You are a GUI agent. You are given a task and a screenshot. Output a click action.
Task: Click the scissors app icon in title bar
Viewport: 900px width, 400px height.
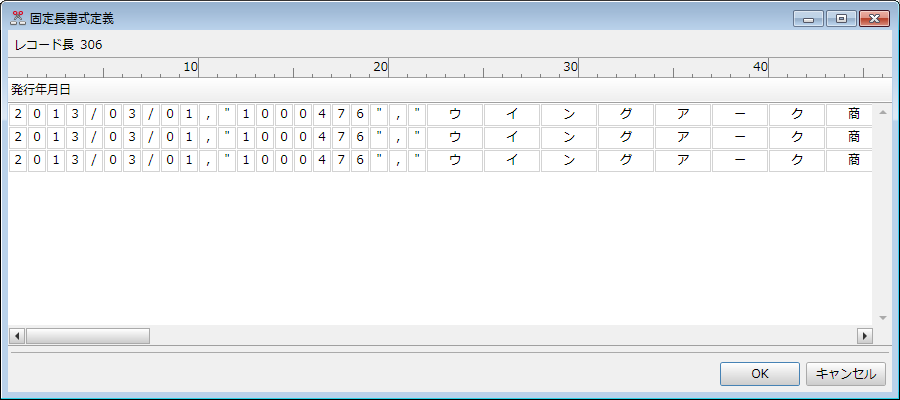pos(18,18)
